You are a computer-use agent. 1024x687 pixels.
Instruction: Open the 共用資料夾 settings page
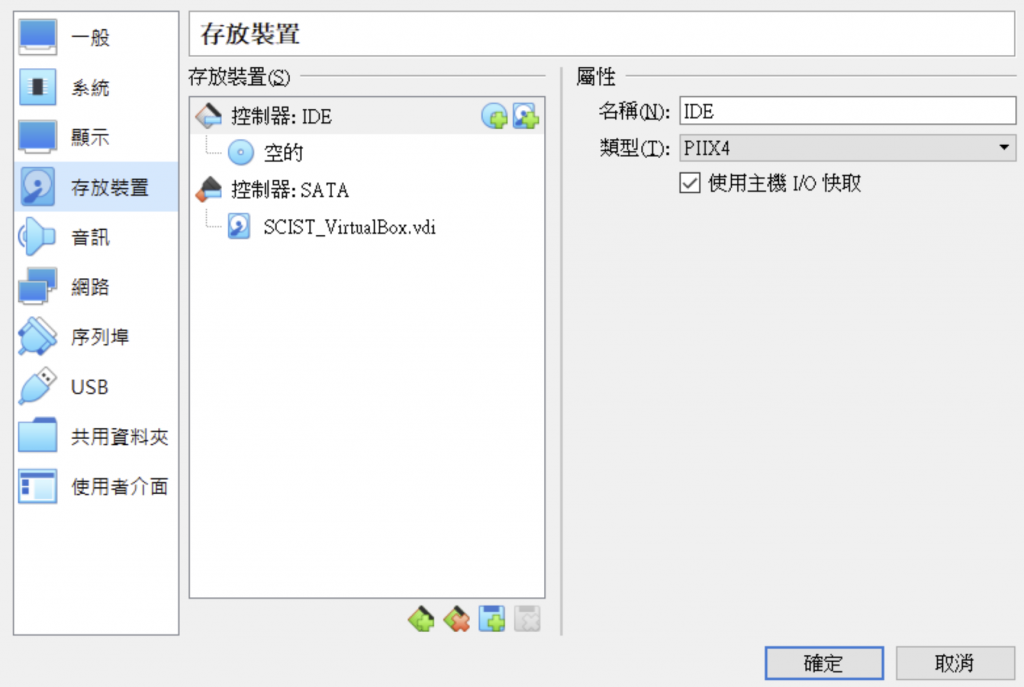pyautogui.click(x=96, y=436)
